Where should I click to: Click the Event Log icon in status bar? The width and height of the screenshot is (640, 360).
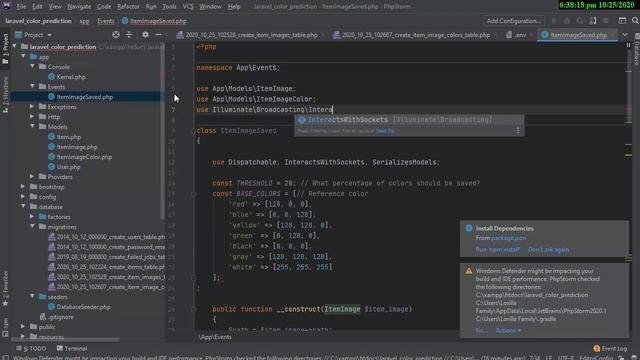click(x=596, y=349)
